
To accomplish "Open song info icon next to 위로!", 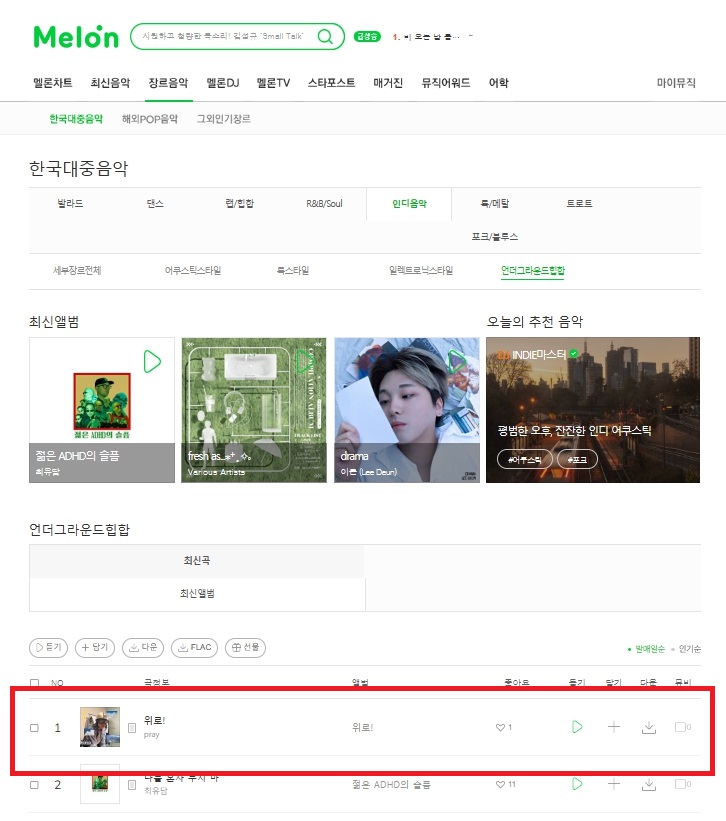I will click(x=132, y=728).
